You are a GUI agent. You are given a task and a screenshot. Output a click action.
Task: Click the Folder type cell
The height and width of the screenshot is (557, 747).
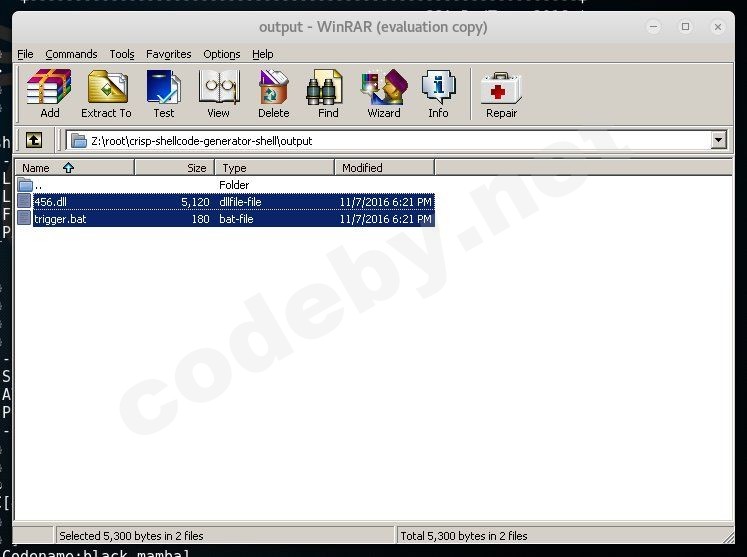[x=234, y=185]
